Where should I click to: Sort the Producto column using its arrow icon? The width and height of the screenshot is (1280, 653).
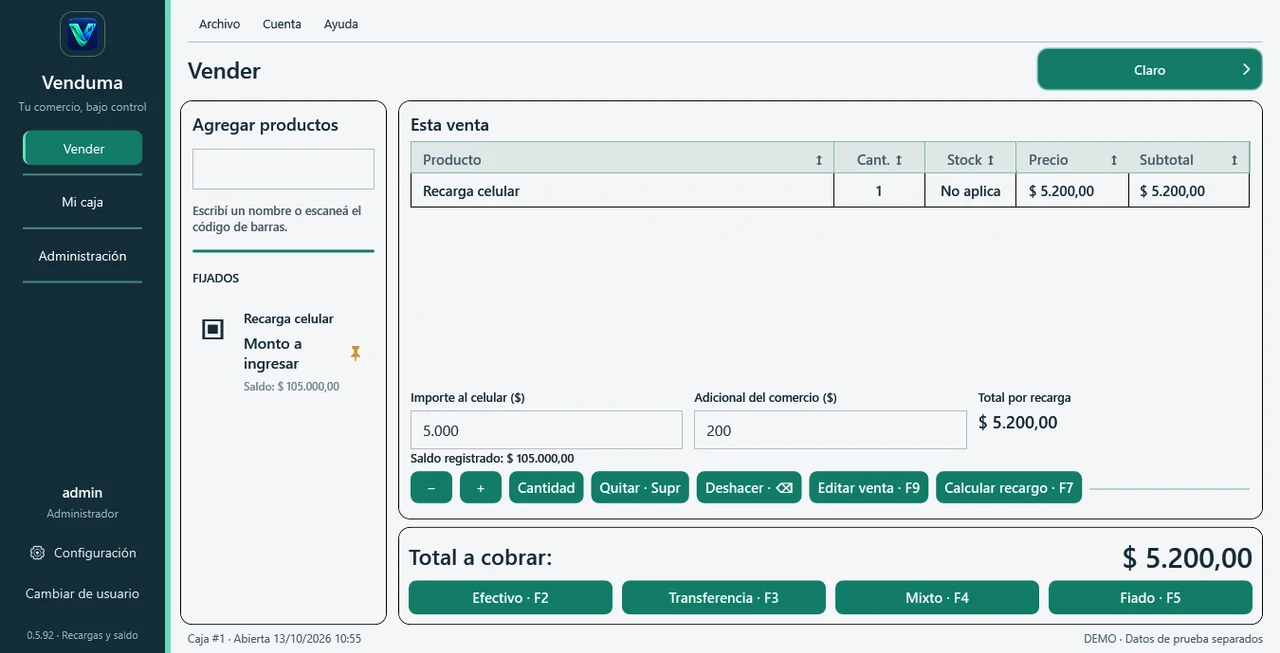[x=819, y=160]
